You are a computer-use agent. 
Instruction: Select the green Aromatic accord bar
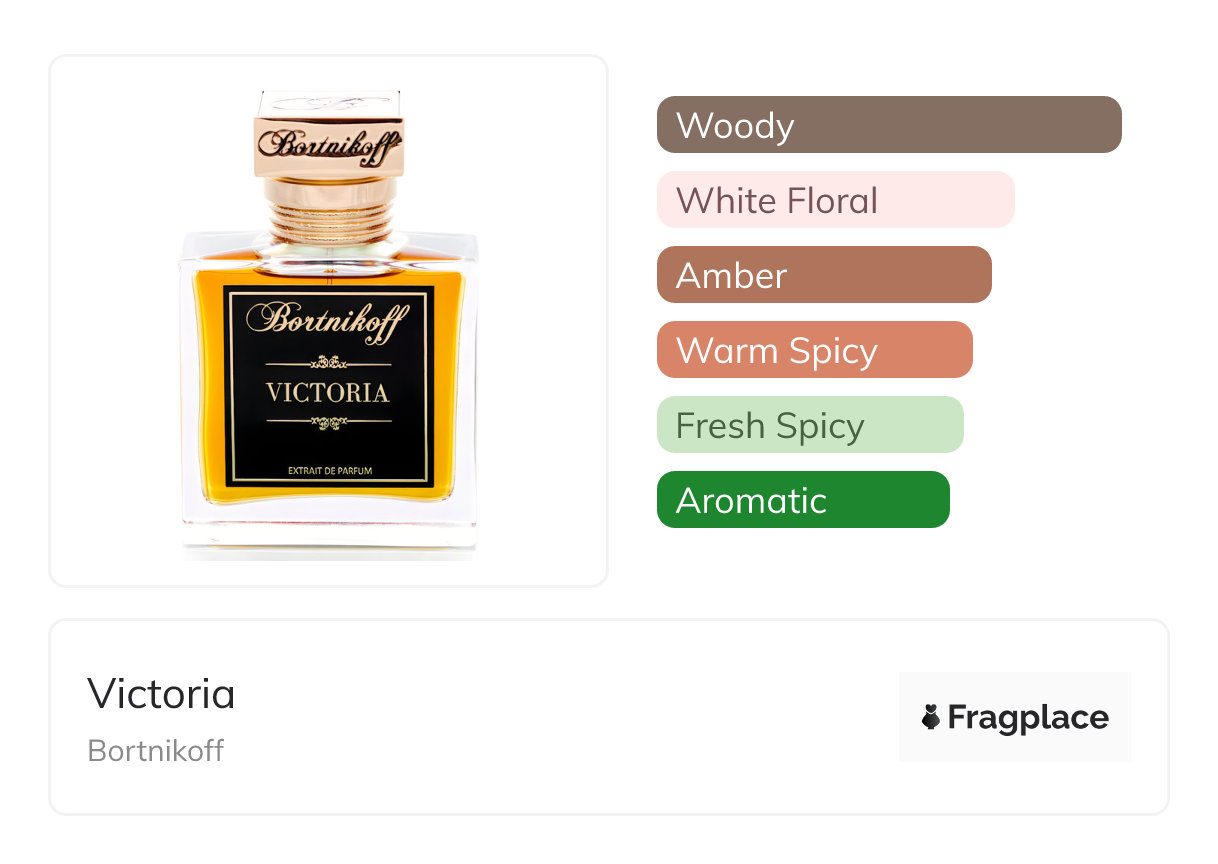[x=802, y=500]
